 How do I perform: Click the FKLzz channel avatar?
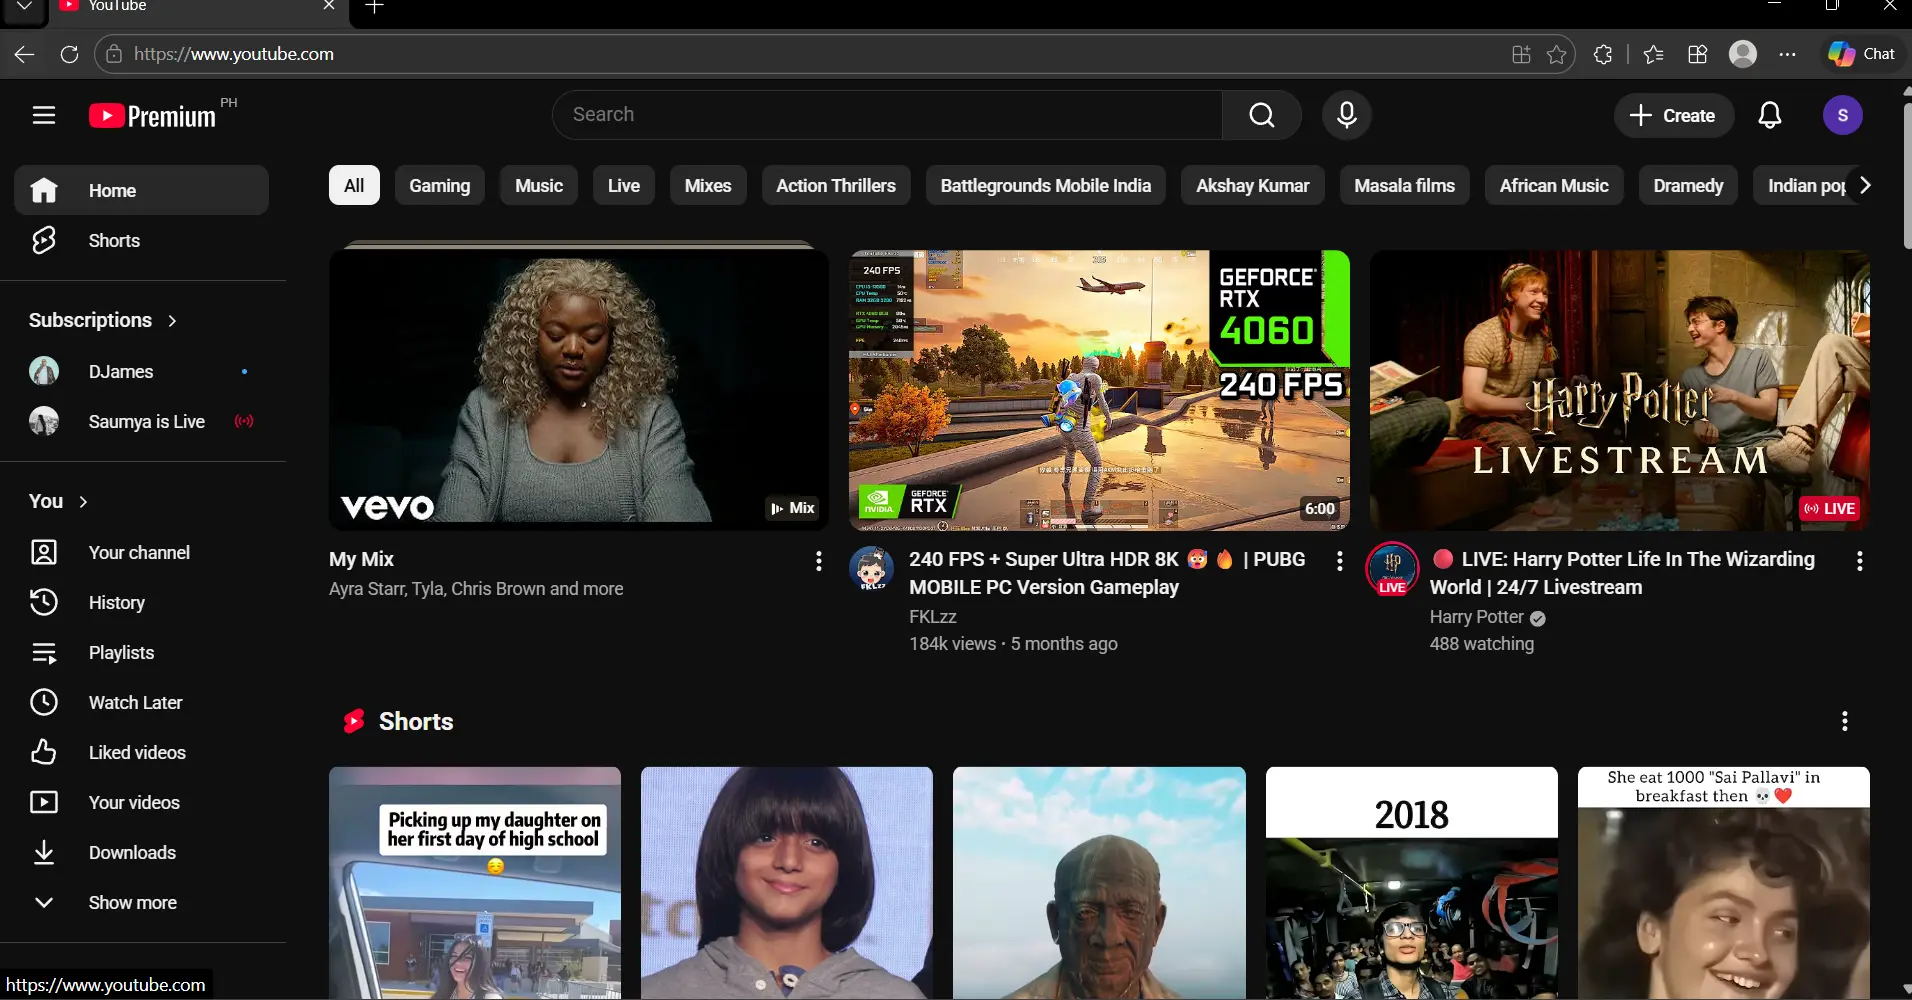tap(871, 568)
